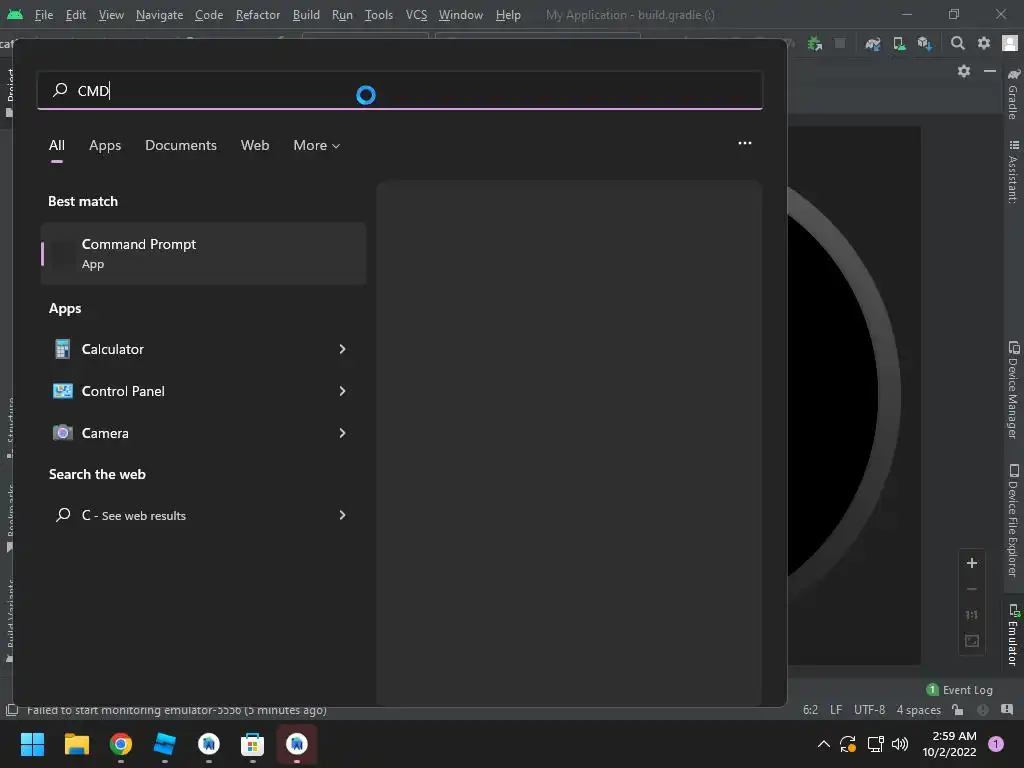Image resolution: width=1024 pixels, height=768 pixels.
Task: Click 'C - See web results' link
Action: point(133,515)
